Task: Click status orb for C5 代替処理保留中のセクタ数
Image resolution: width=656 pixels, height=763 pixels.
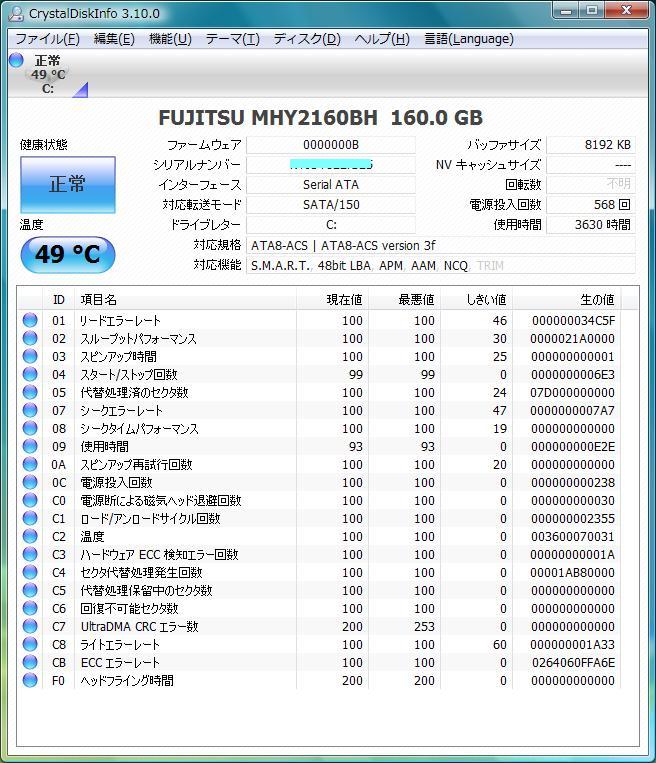Action: pos(30,590)
